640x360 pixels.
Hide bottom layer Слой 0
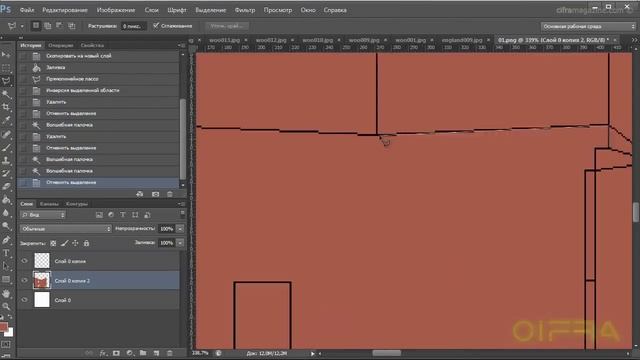point(24,300)
